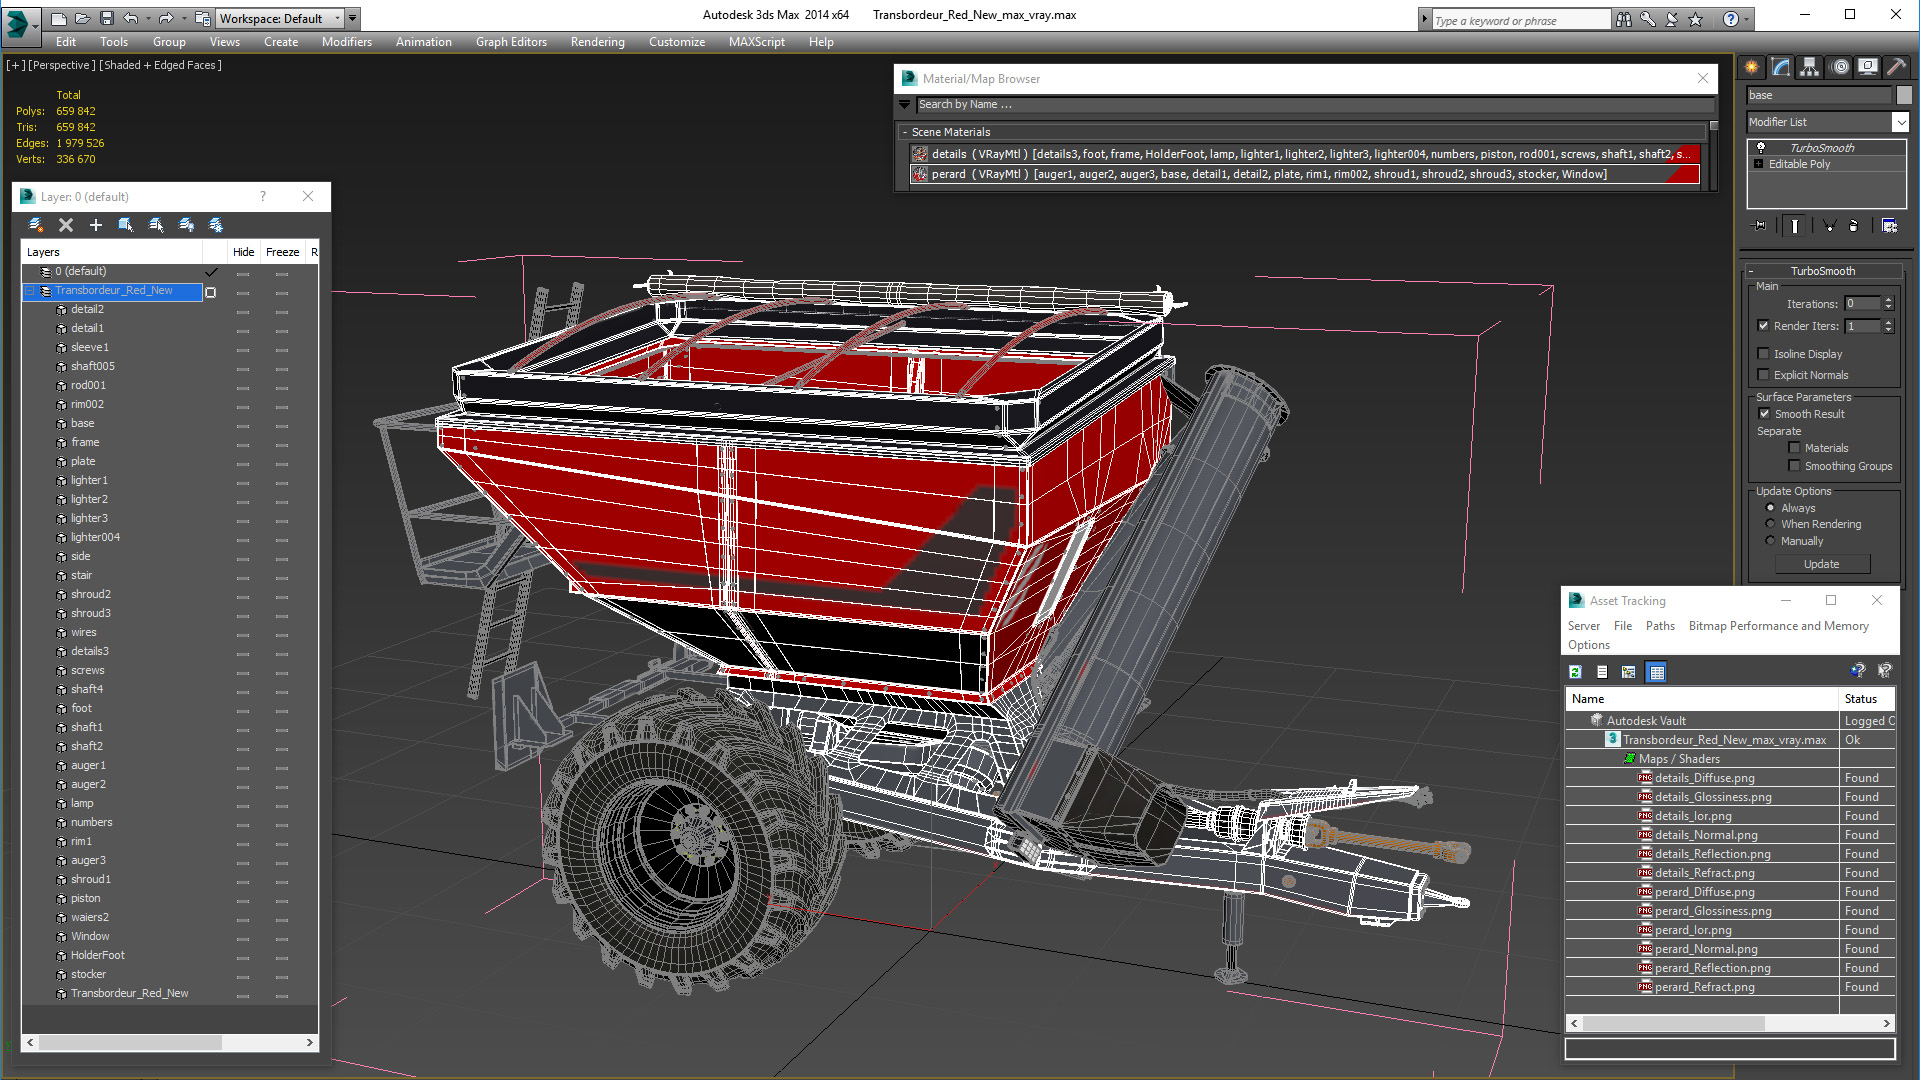Click Refresh icon in Asset Tracking
This screenshot has height=1080, width=1920.
tap(1575, 672)
